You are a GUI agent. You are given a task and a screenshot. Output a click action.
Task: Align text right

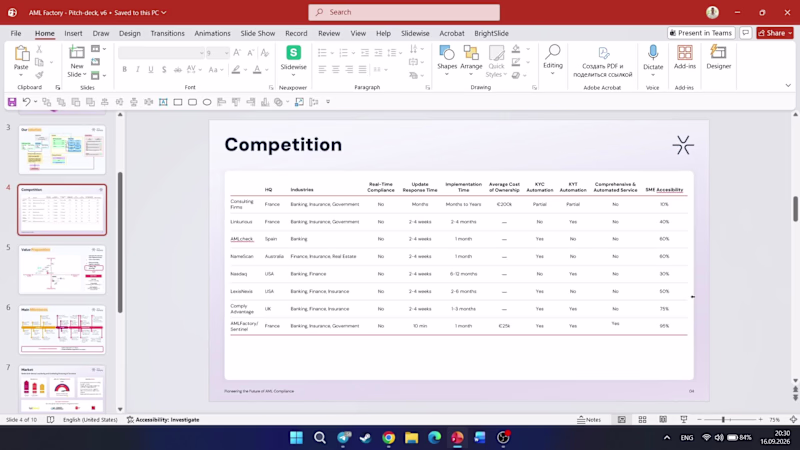point(349,69)
